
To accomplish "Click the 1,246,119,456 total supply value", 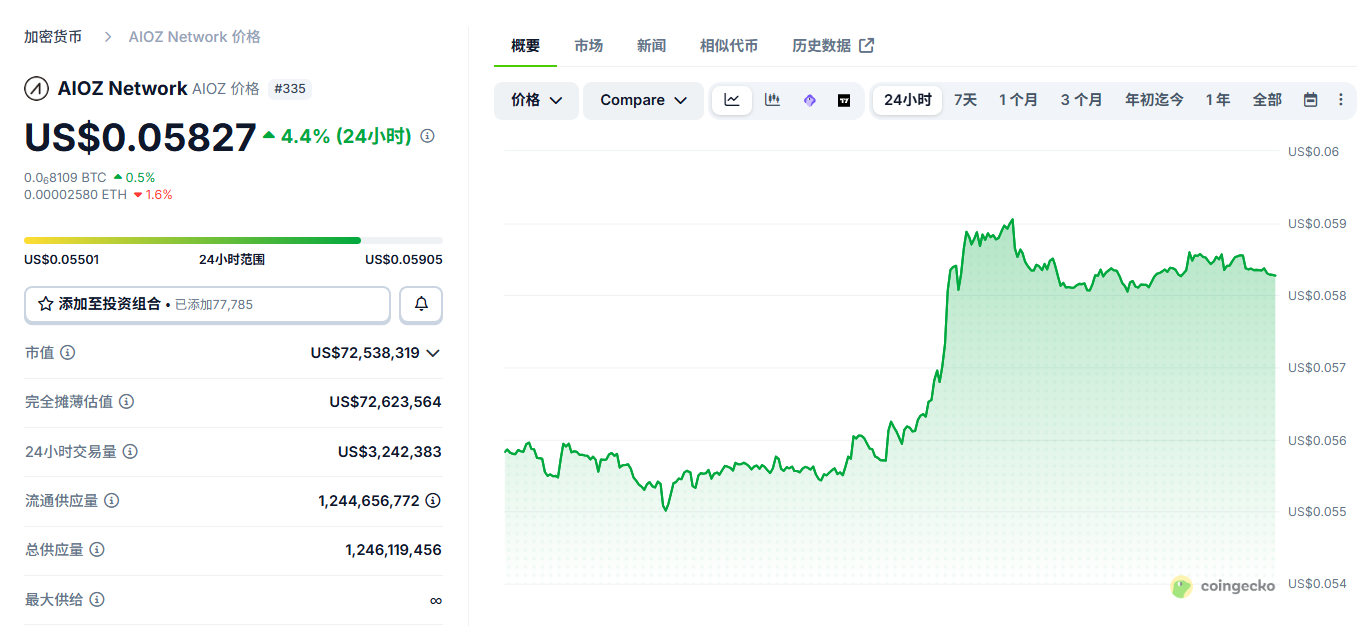I will click(394, 550).
